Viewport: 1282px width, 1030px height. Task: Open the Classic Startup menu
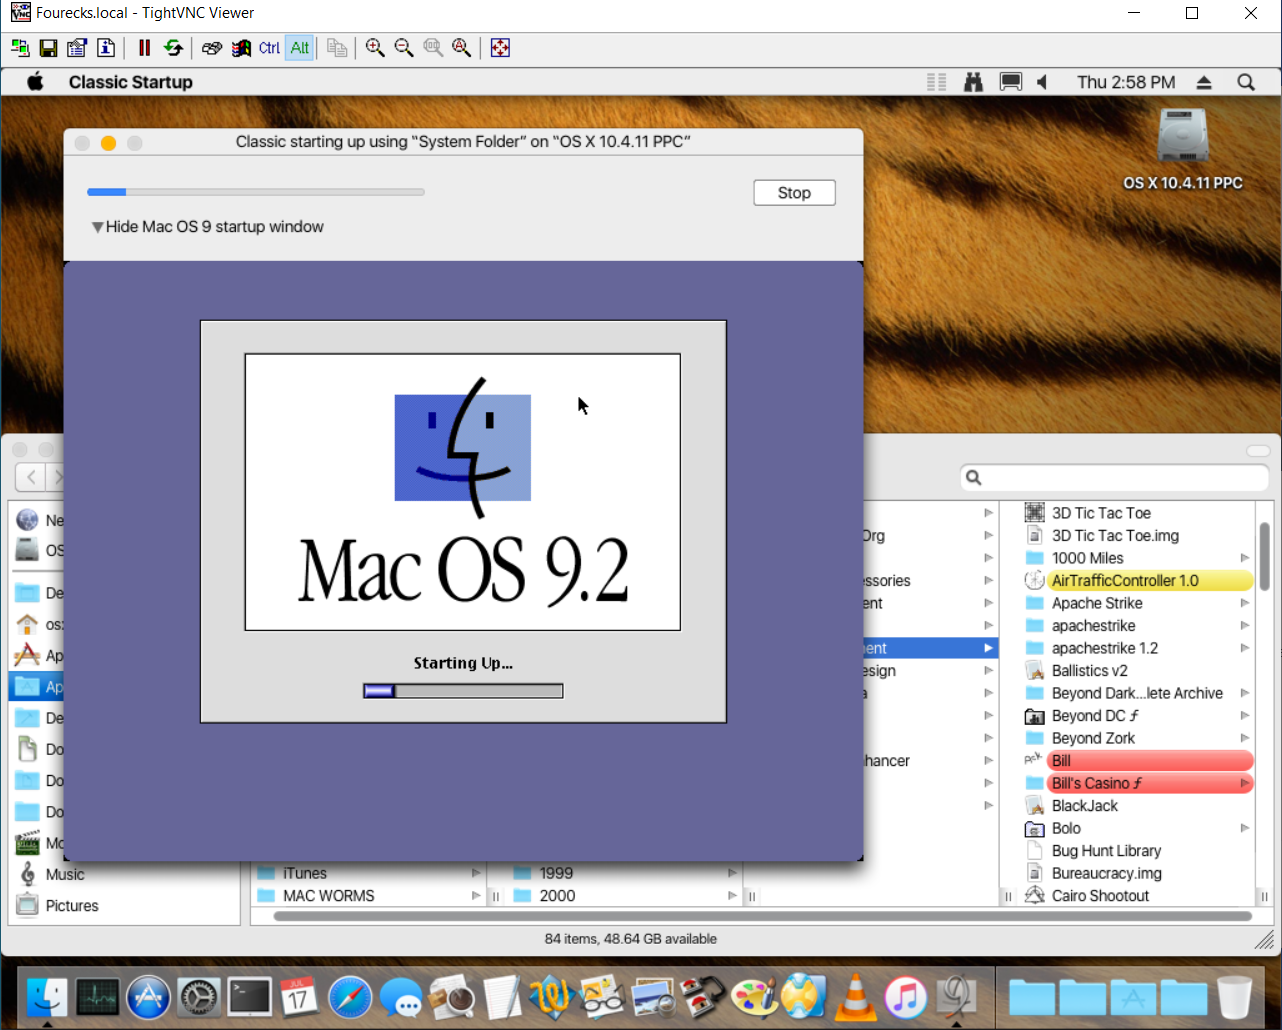point(130,82)
